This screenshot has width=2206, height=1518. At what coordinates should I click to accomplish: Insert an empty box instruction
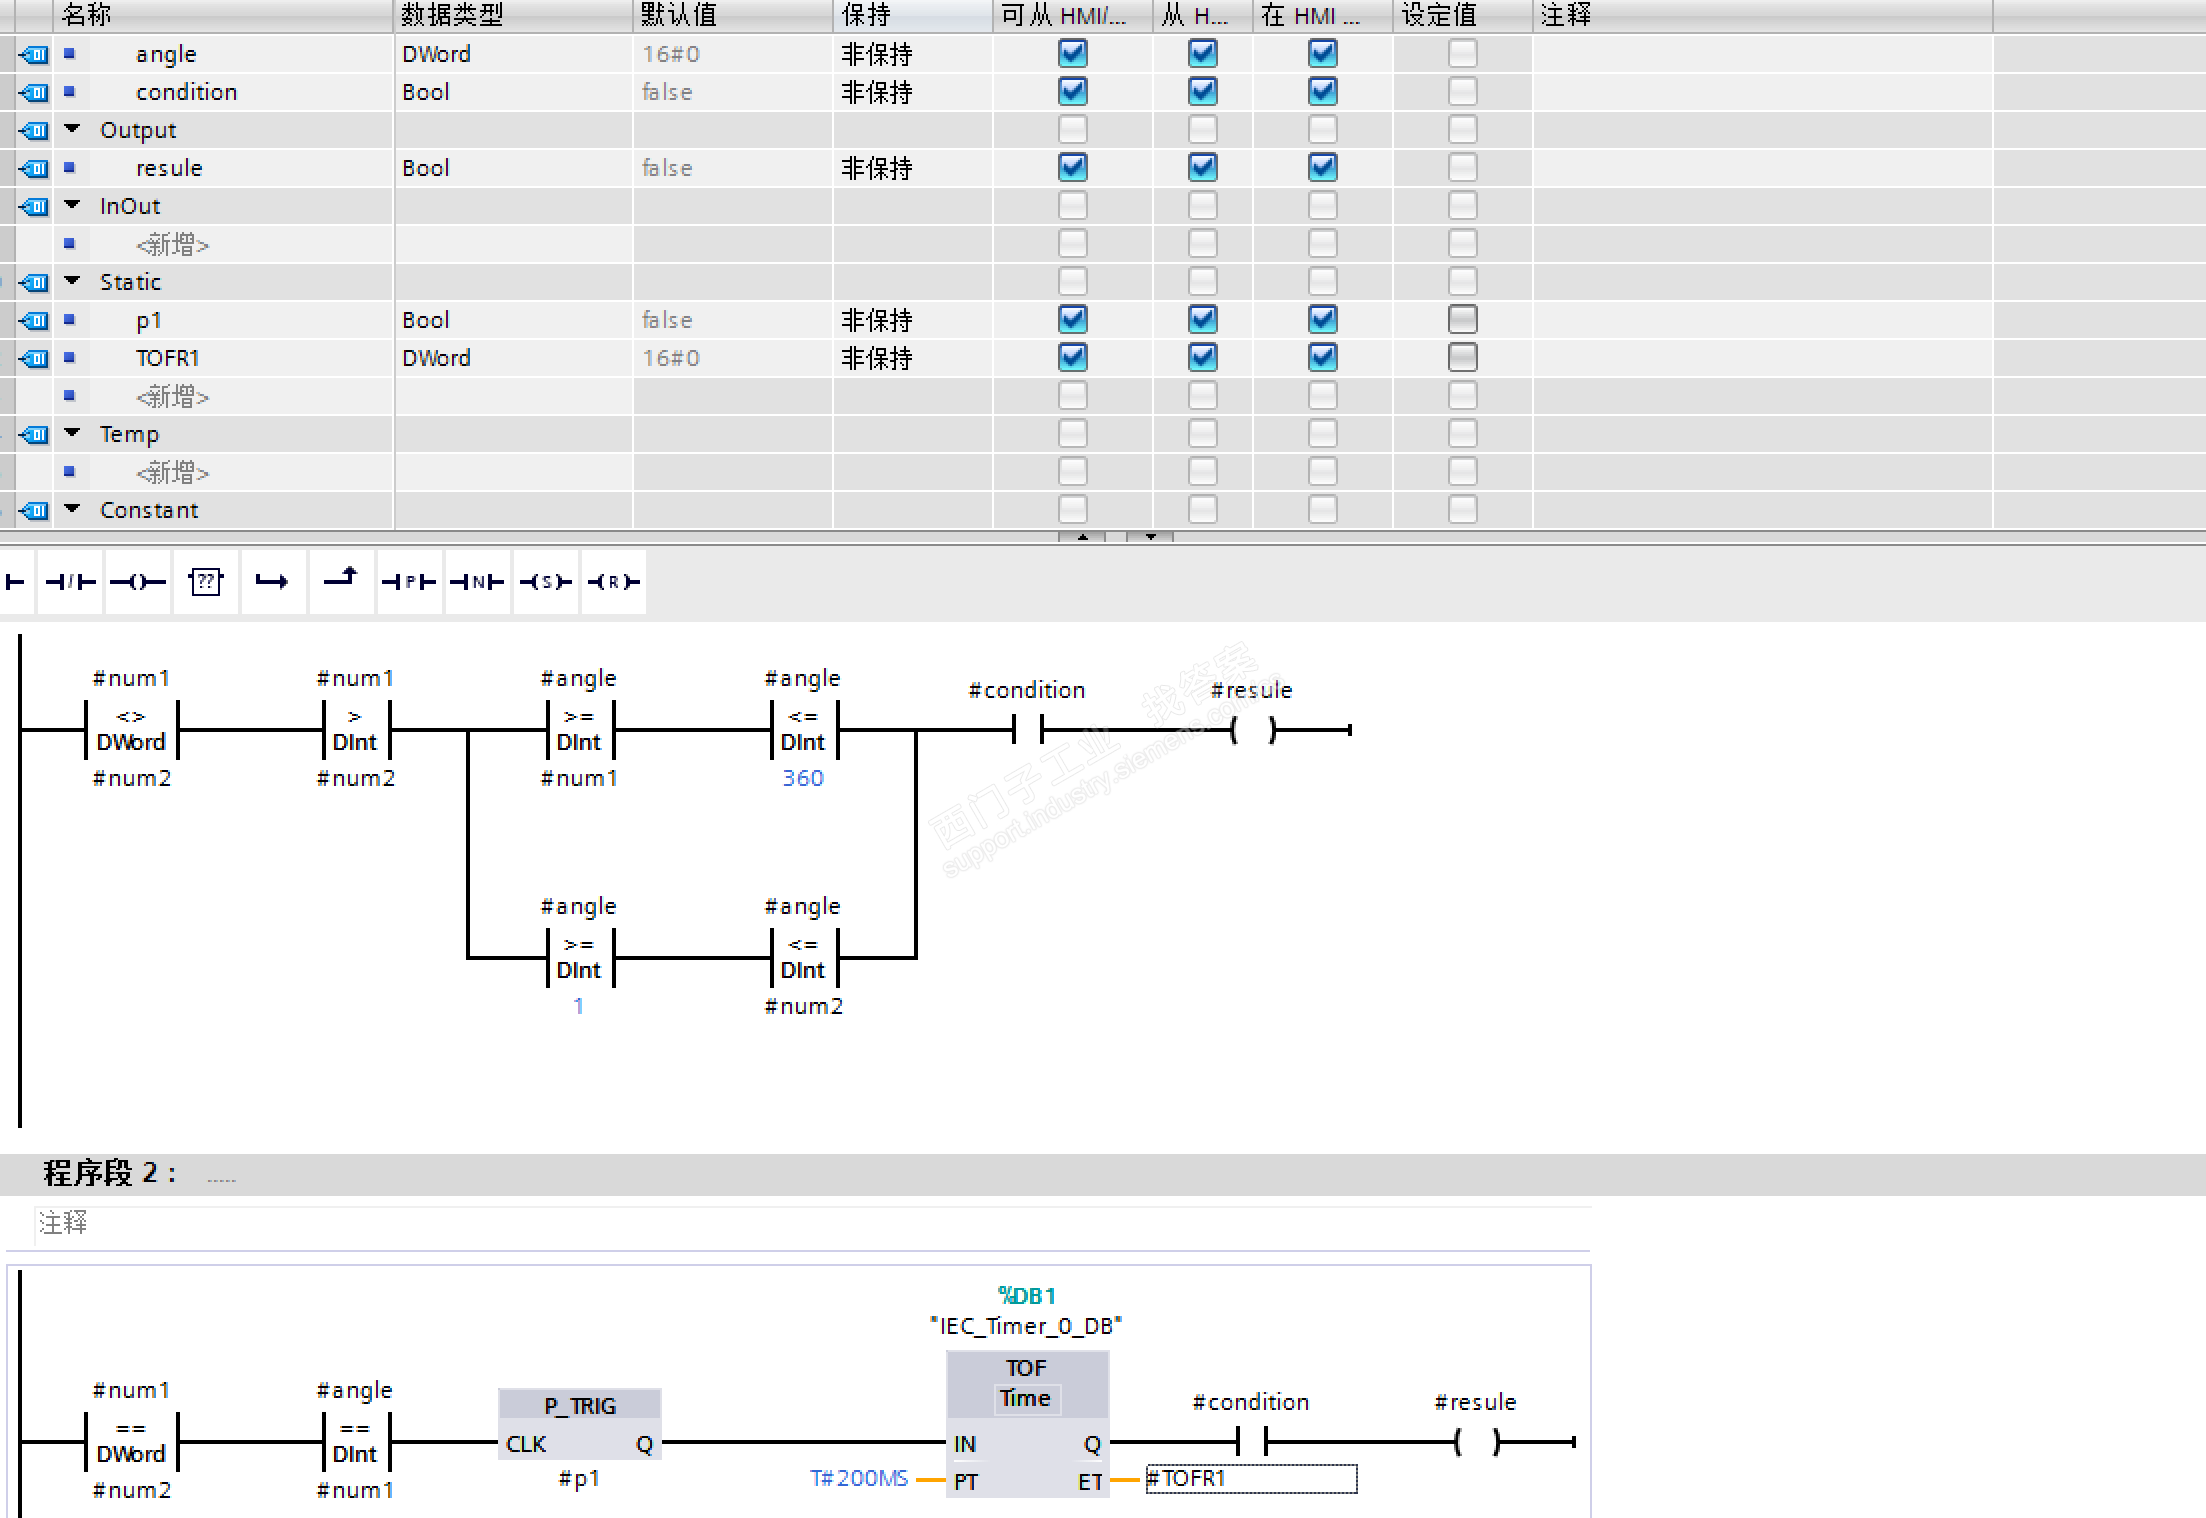click(x=206, y=582)
